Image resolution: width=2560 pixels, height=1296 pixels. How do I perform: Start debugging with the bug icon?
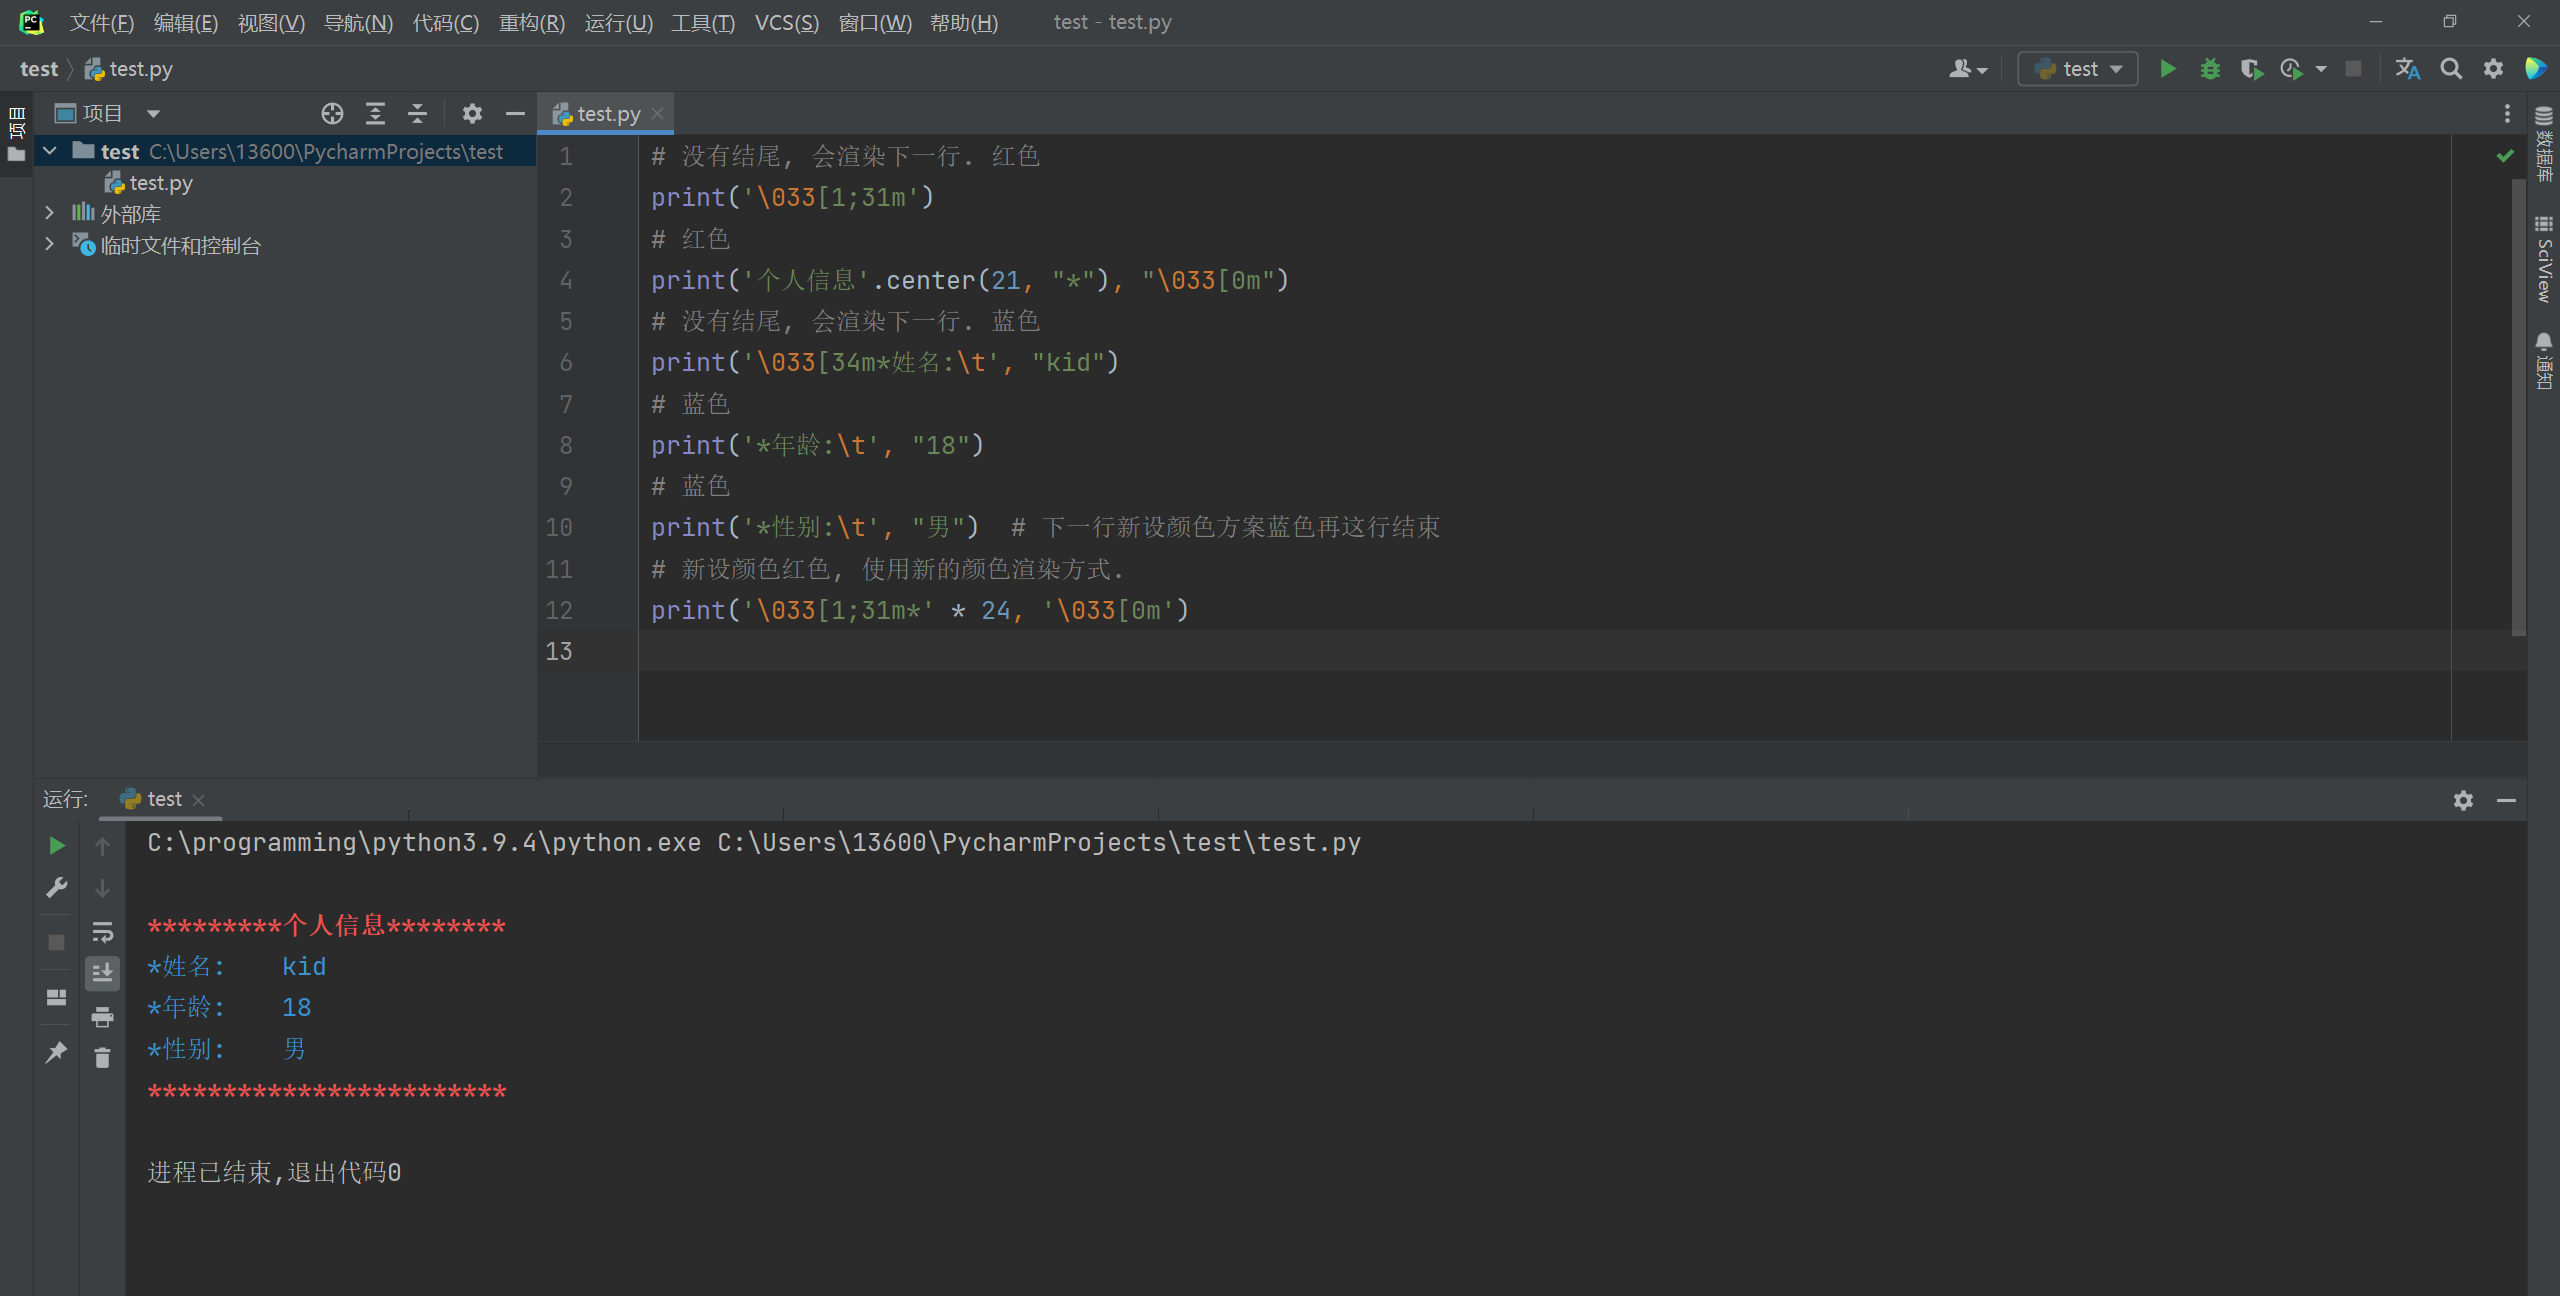(x=2210, y=69)
